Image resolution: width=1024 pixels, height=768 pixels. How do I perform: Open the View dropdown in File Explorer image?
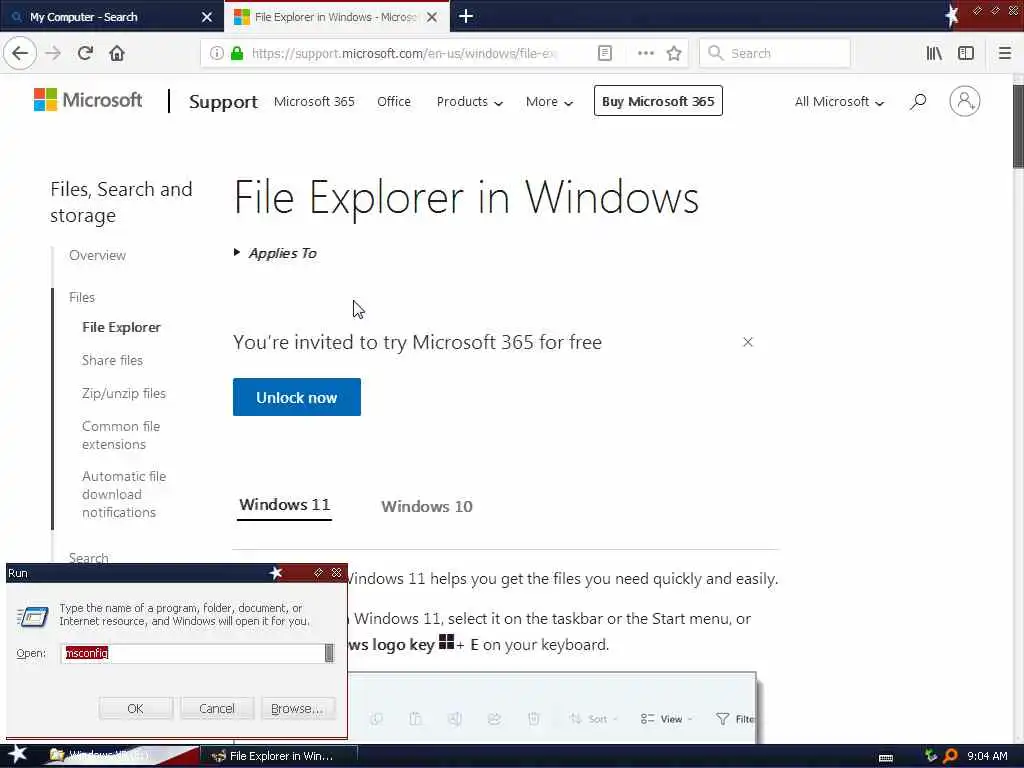click(x=665, y=718)
